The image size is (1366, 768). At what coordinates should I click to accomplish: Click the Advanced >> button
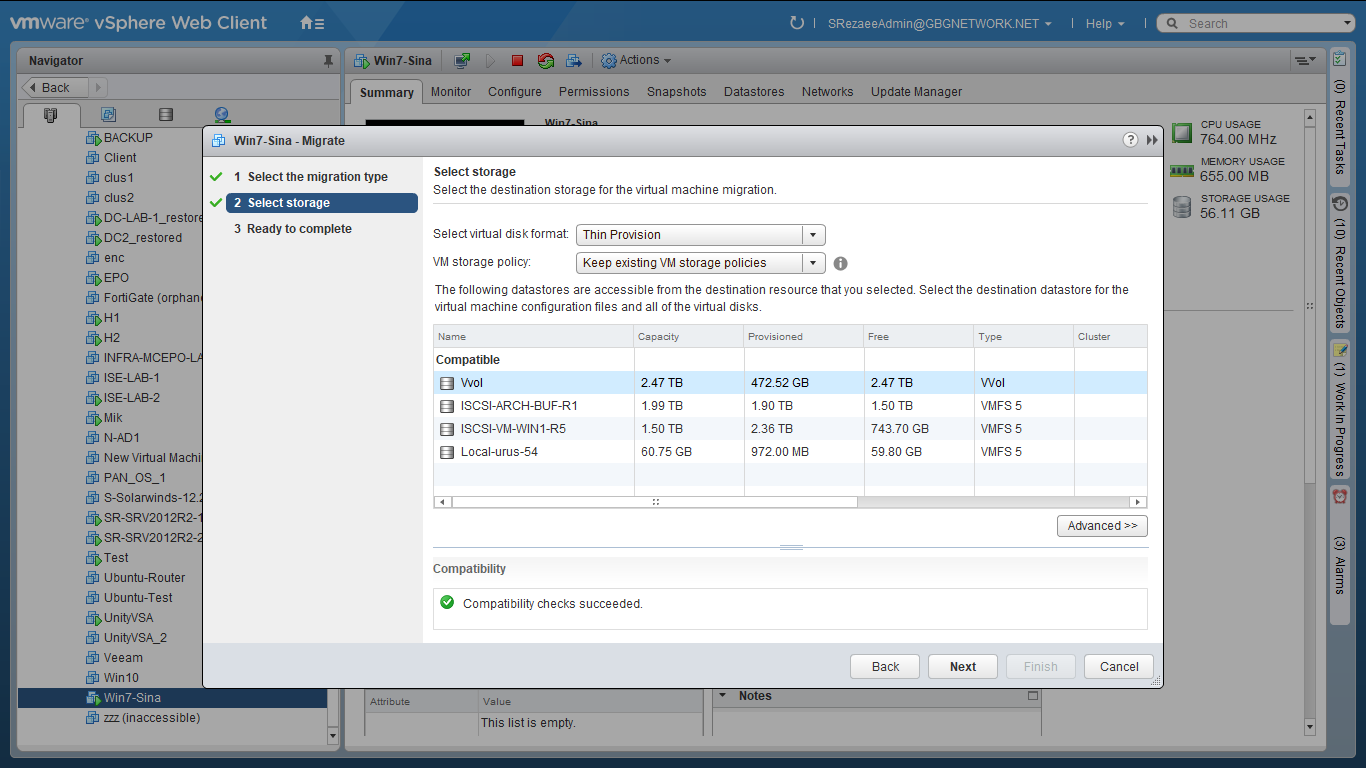point(1102,526)
